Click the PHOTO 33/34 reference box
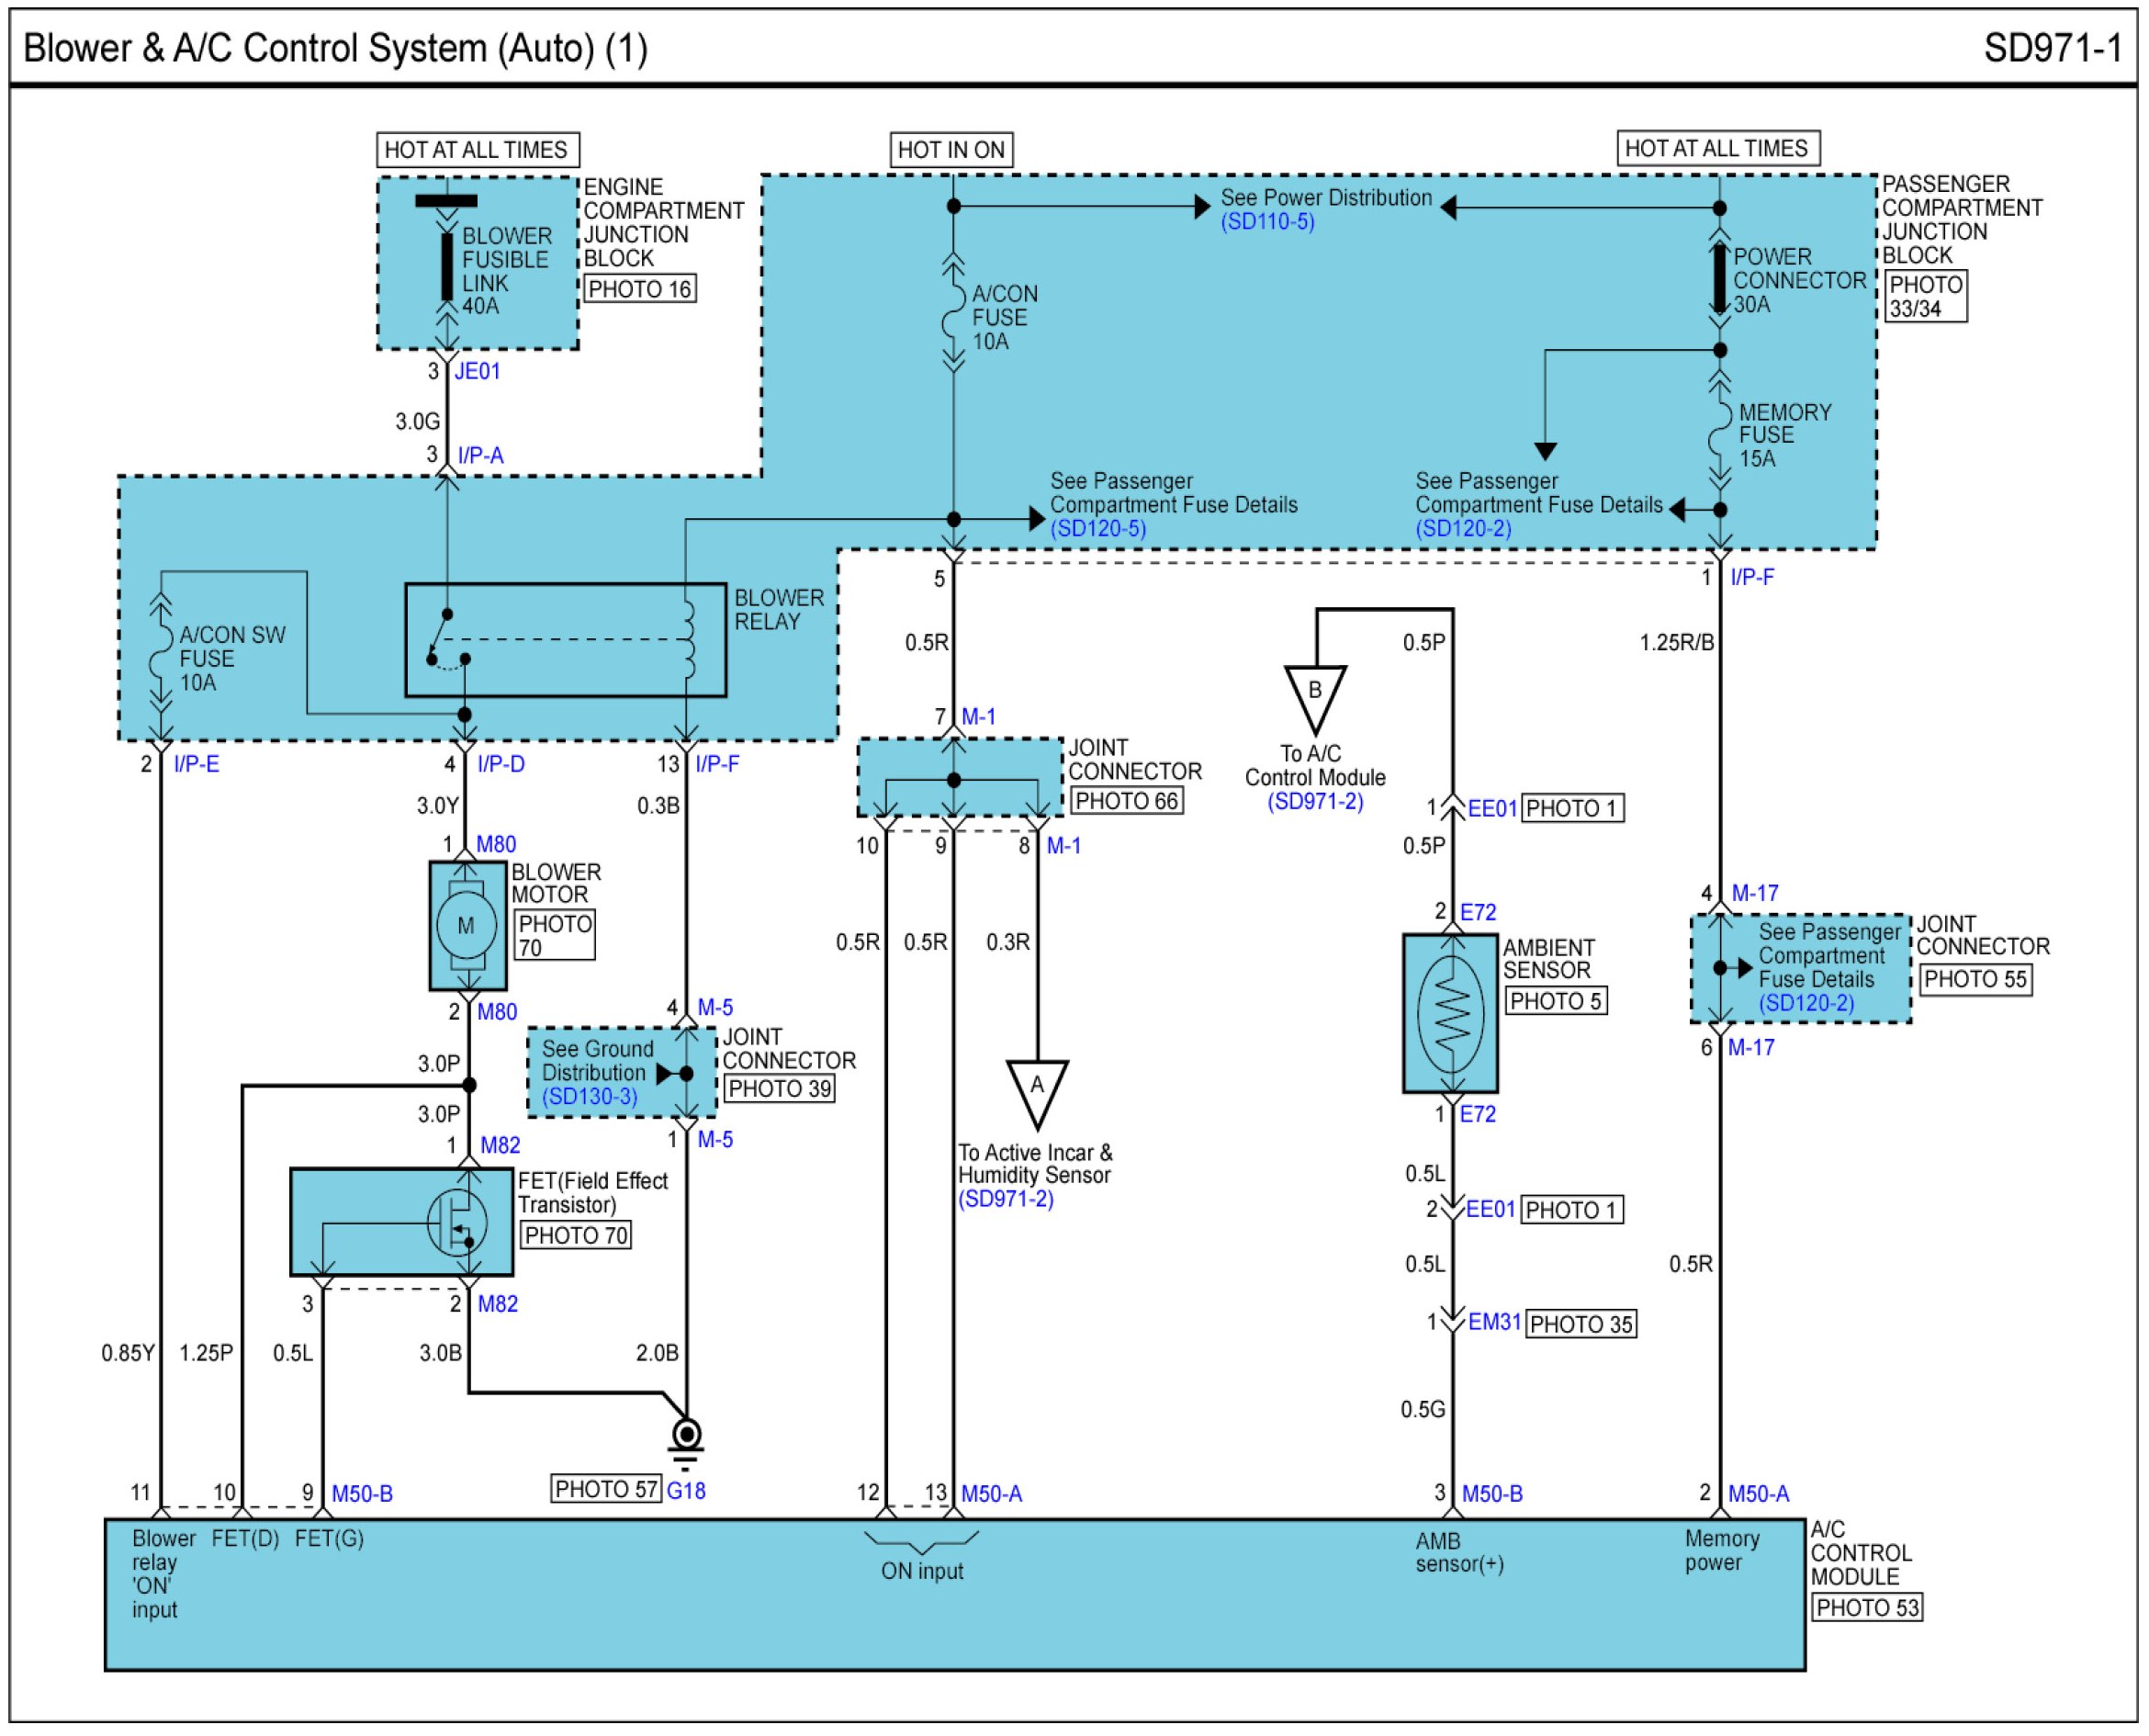 click(x=1925, y=296)
